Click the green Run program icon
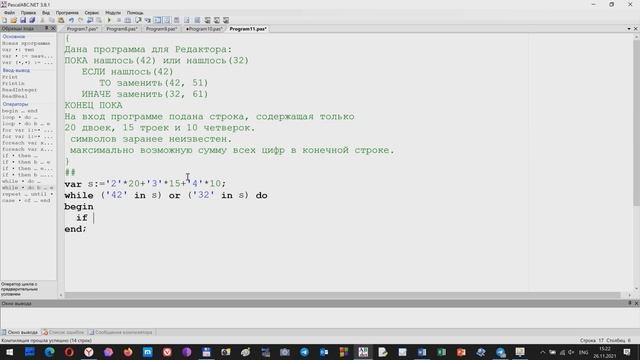Viewport: 640px width, 360px height. click(109, 20)
